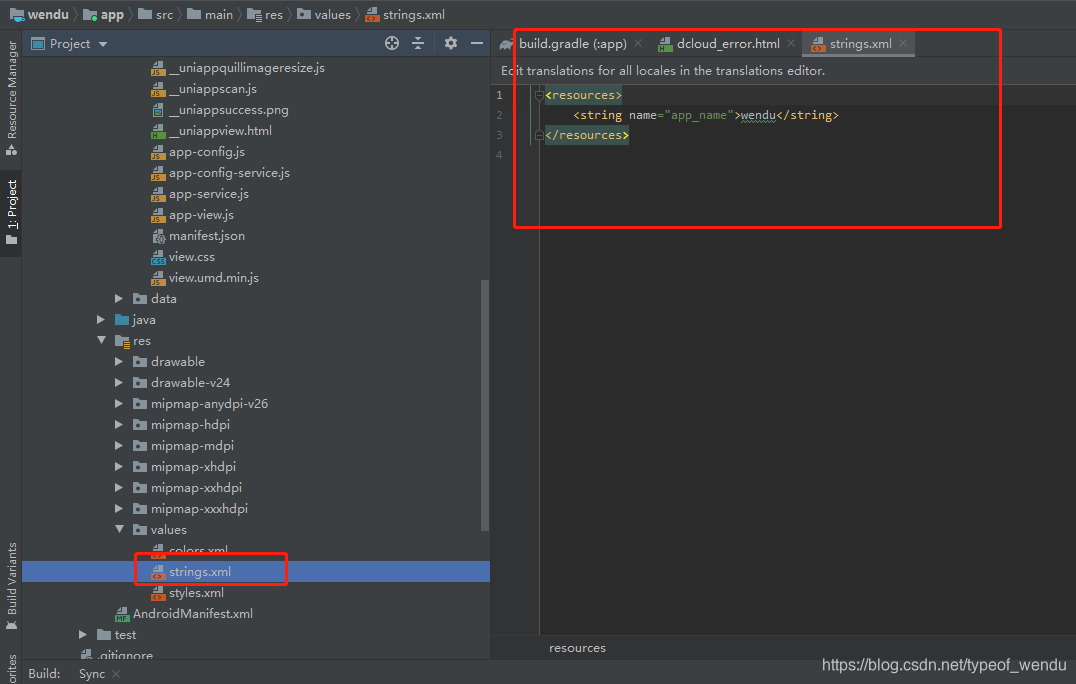1076x684 pixels.
Task: Select strings.xml in project tree
Action: coord(191,571)
